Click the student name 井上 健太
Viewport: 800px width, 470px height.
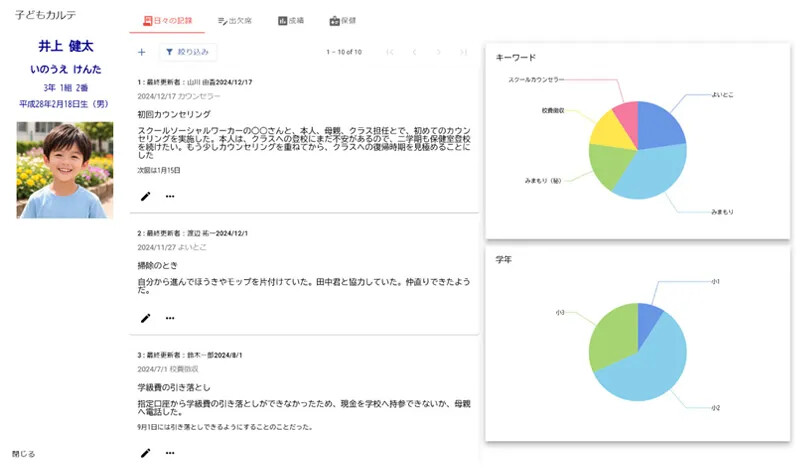(x=66, y=46)
